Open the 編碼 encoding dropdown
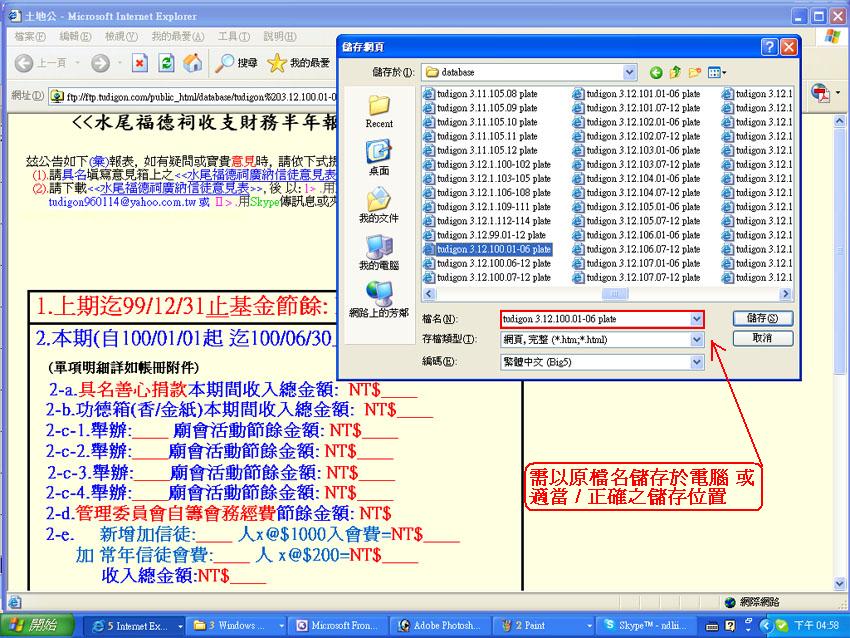Viewport: 850px width, 638px height. pyautogui.click(x=697, y=360)
